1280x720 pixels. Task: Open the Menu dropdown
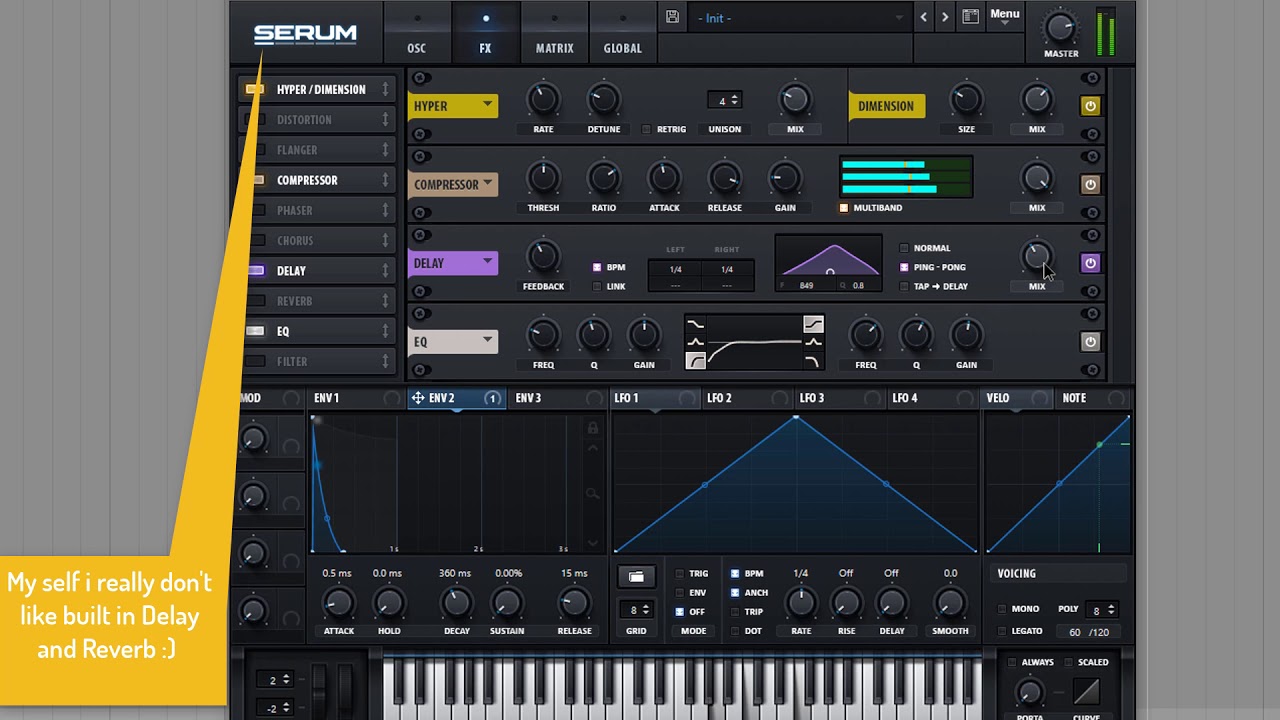pyautogui.click(x=1005, y=16)
